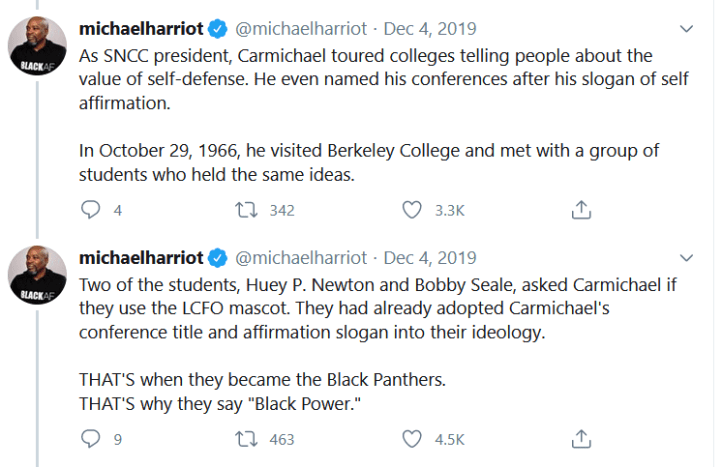The width and height of the screenshot is (722, 467).
Task: Expand the second tweet's chevron menu
Action: pos(685,257)
